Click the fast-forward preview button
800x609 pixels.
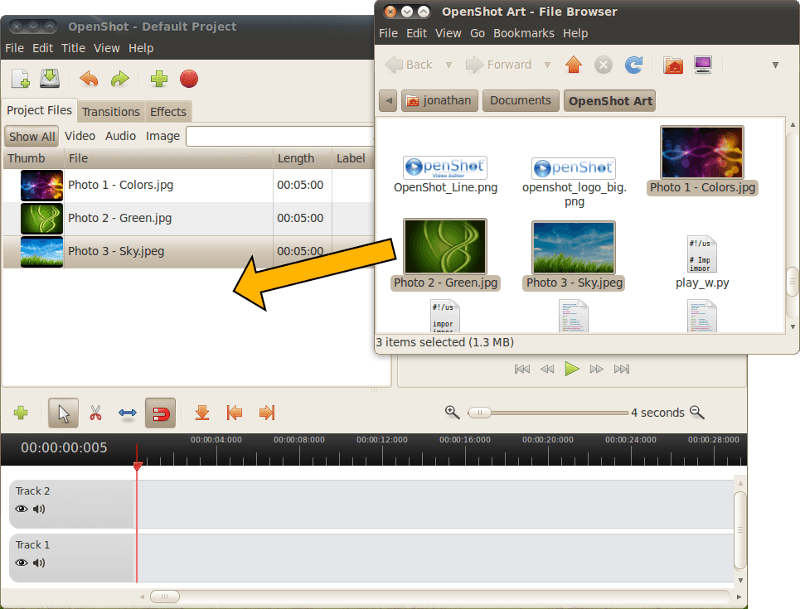(x=596, y=369)
